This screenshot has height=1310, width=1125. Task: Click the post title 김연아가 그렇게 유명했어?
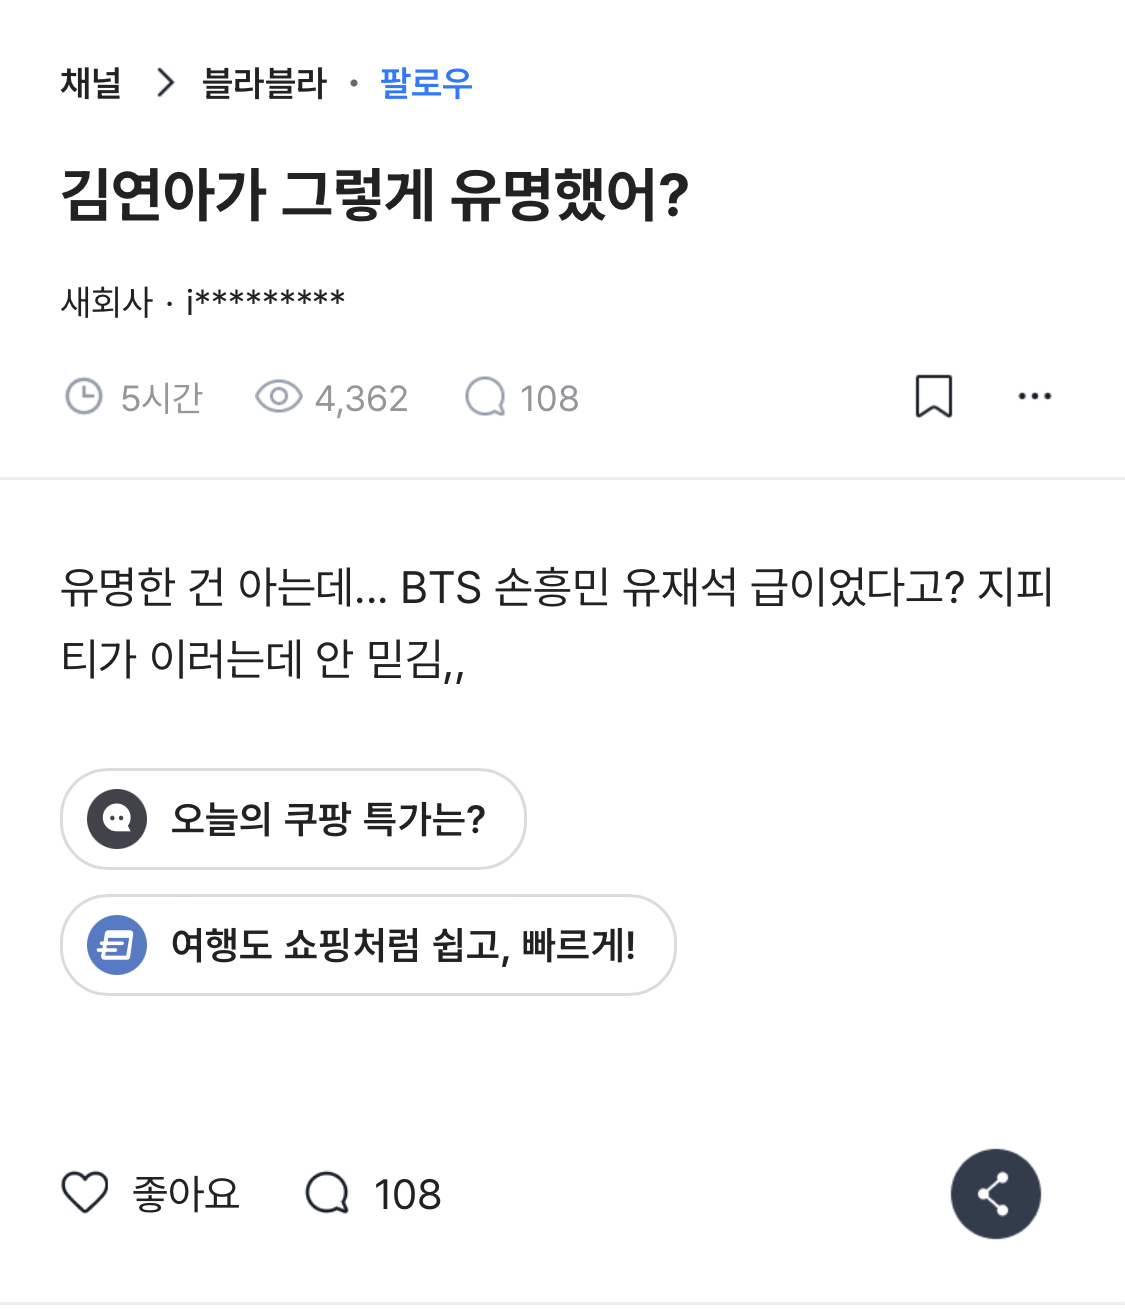(375, 194)
